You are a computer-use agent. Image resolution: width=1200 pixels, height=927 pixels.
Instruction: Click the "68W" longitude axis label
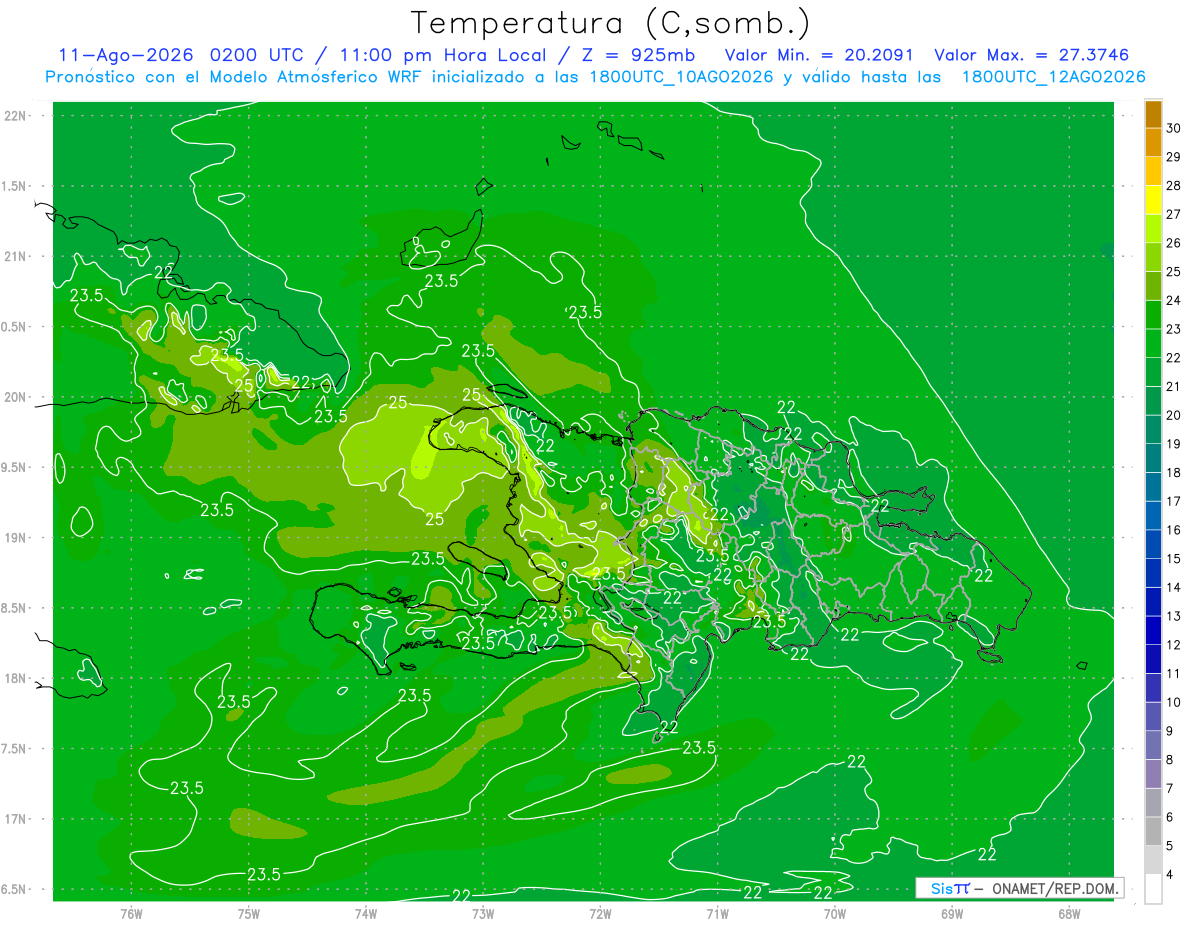pos(1069,914)
